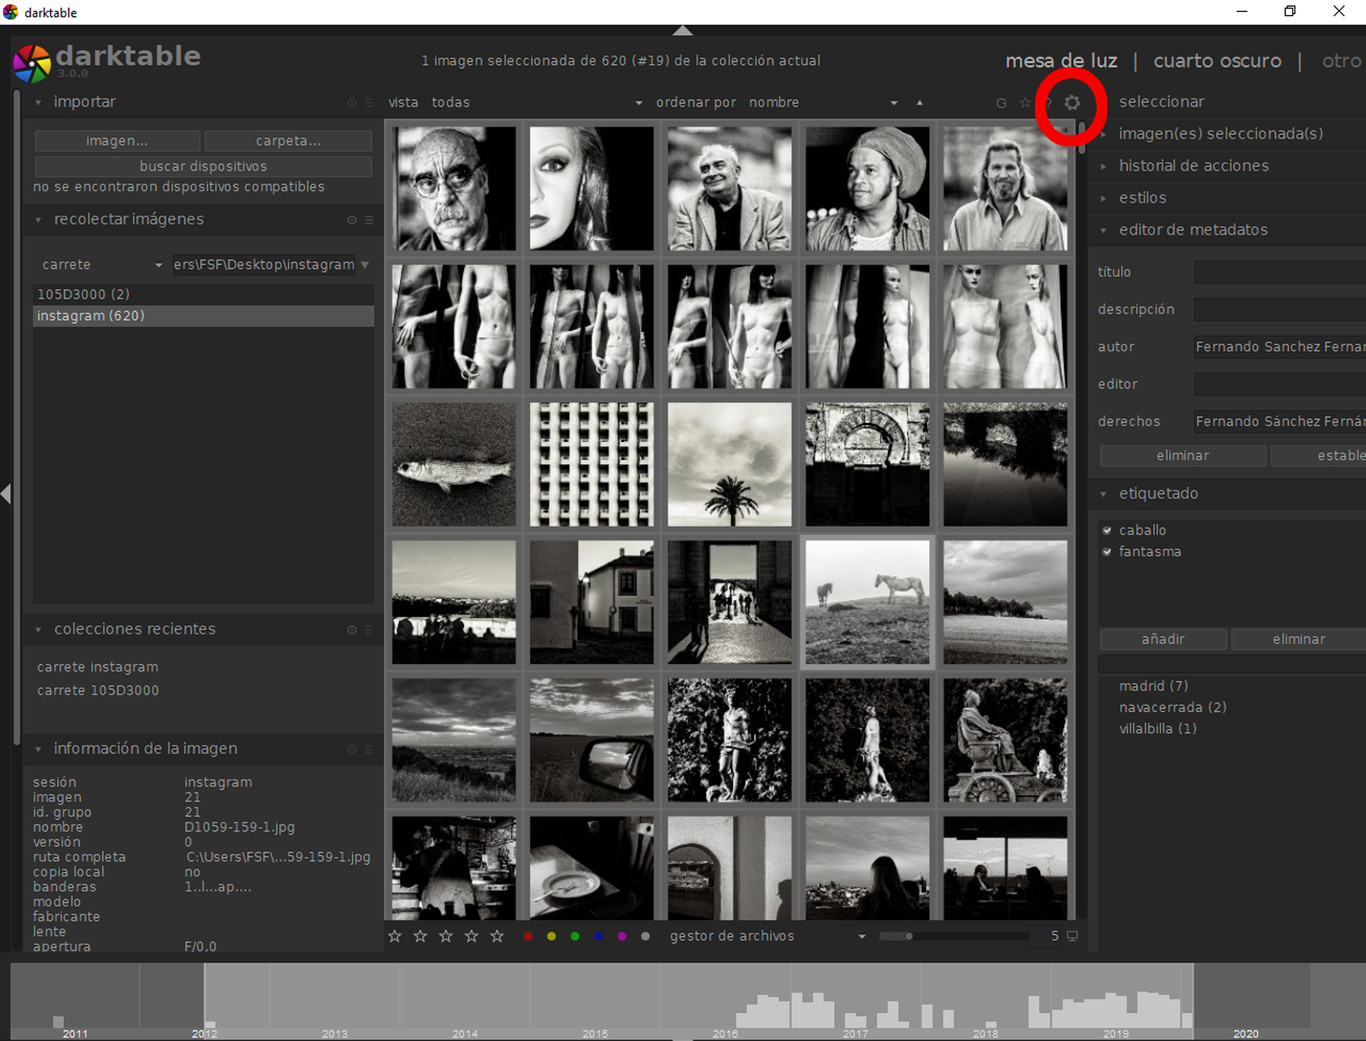Open the importar panel presets menu icon
Viewport: 1366px width, 1041px height.
pyautogui.click(x=368, y=102)
